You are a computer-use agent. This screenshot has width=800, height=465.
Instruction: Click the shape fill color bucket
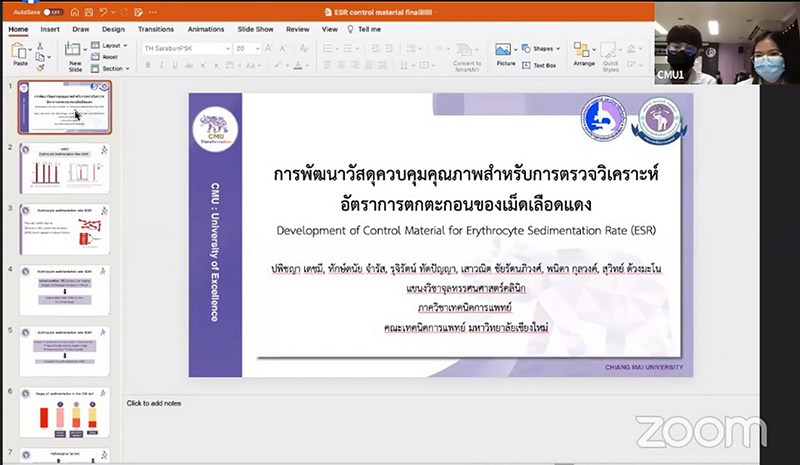pos(632,48)
